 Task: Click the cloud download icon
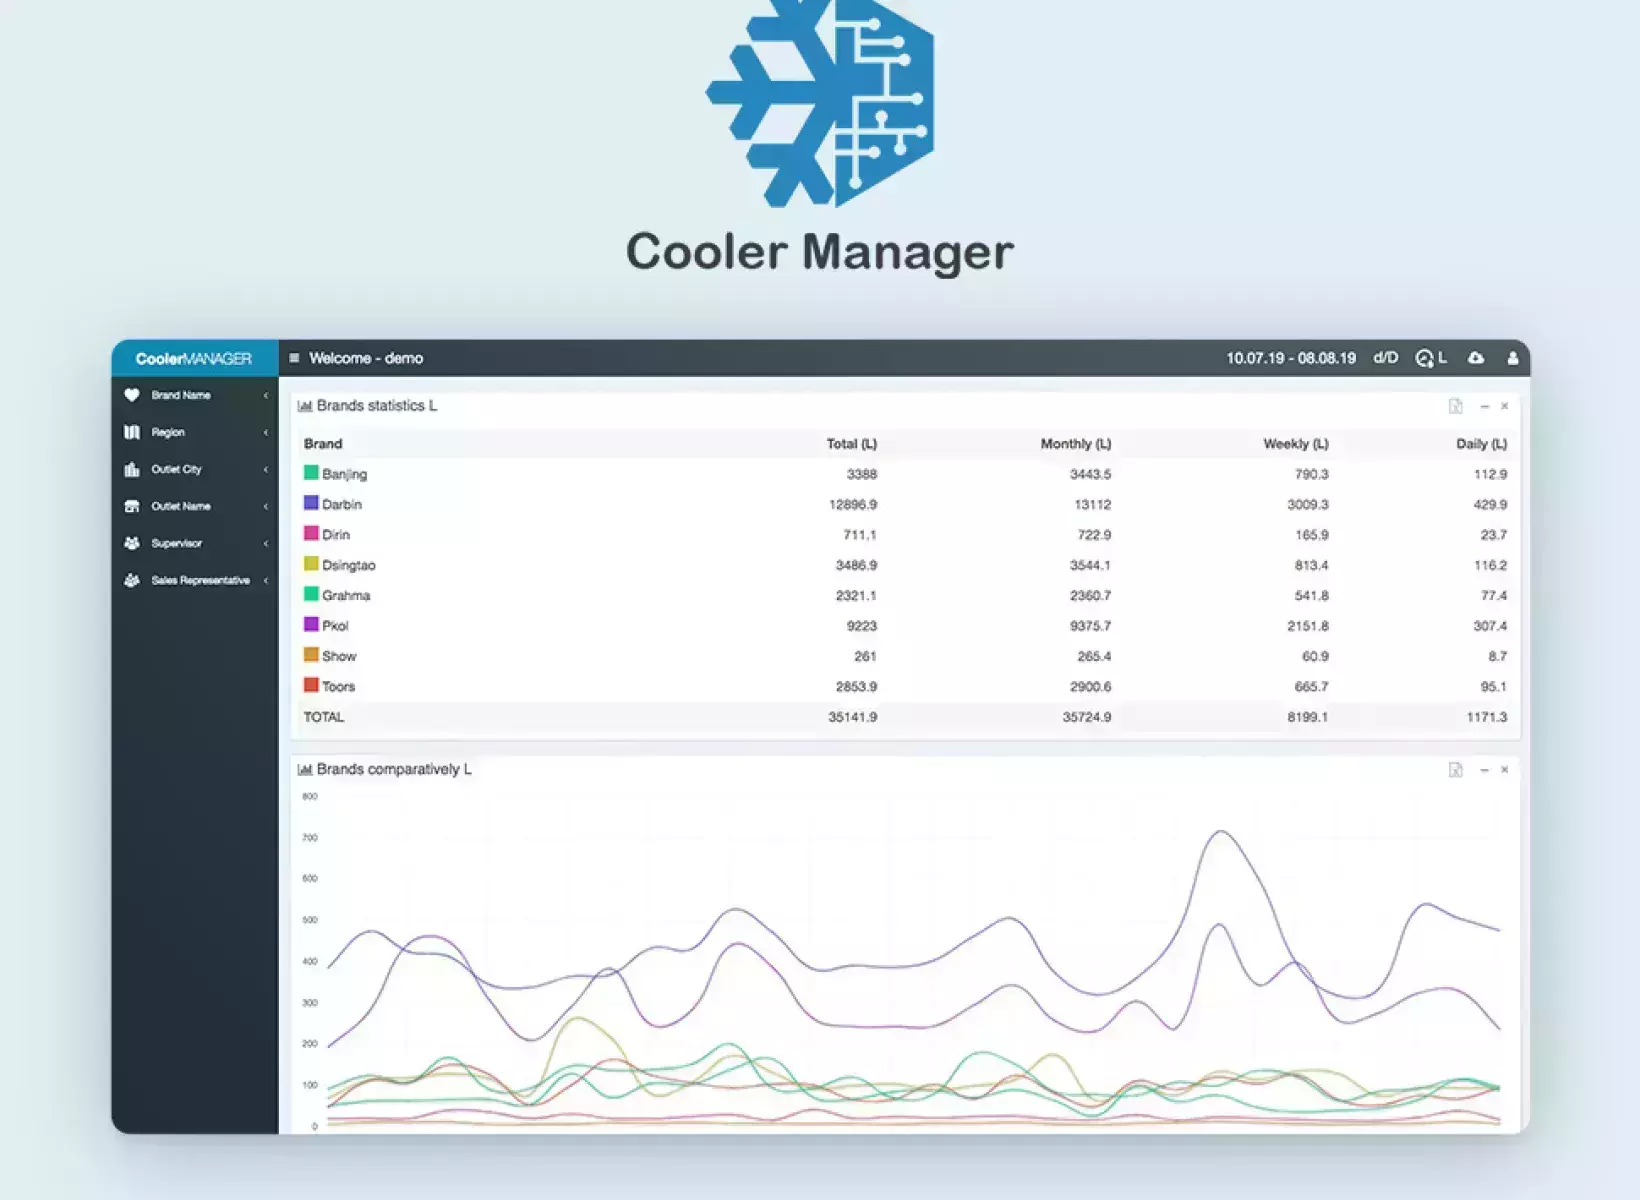pos(1475,358)
